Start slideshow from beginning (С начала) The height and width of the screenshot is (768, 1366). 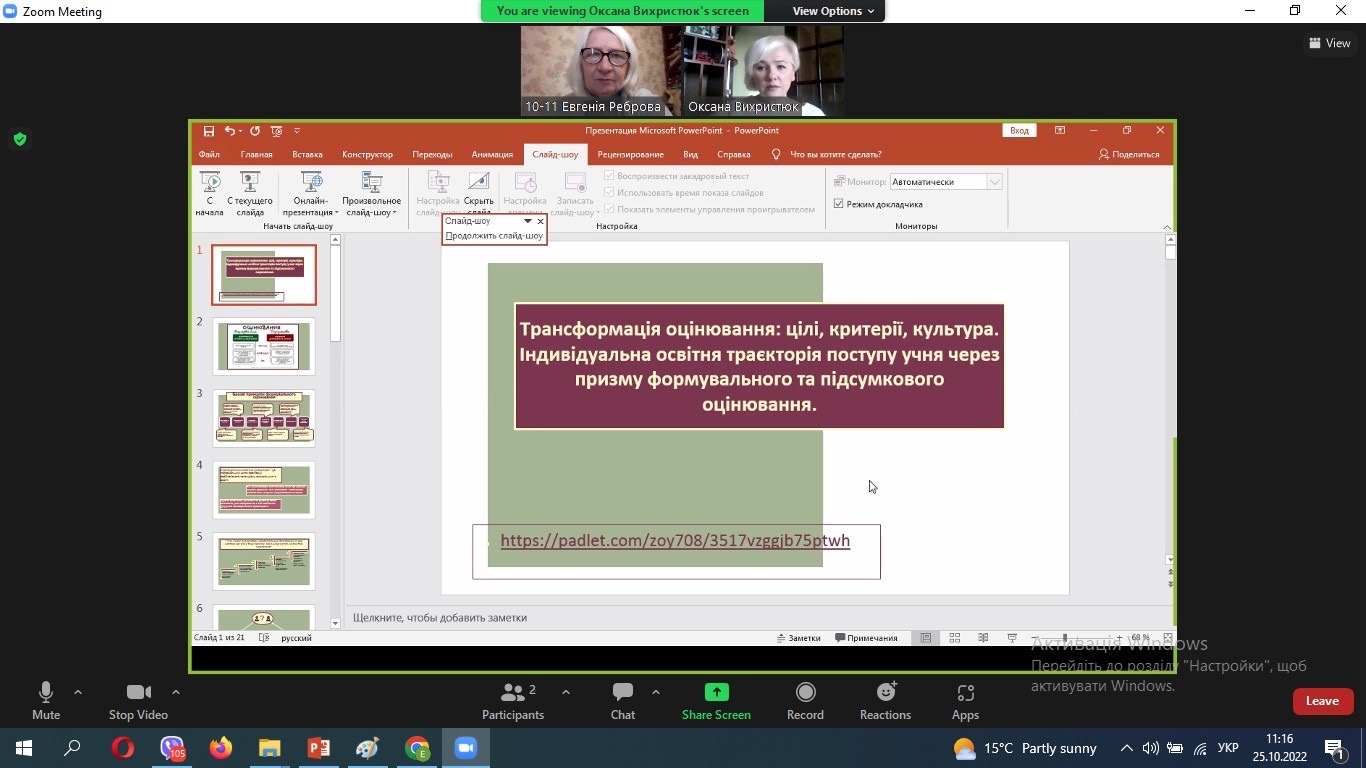point(210,194)
